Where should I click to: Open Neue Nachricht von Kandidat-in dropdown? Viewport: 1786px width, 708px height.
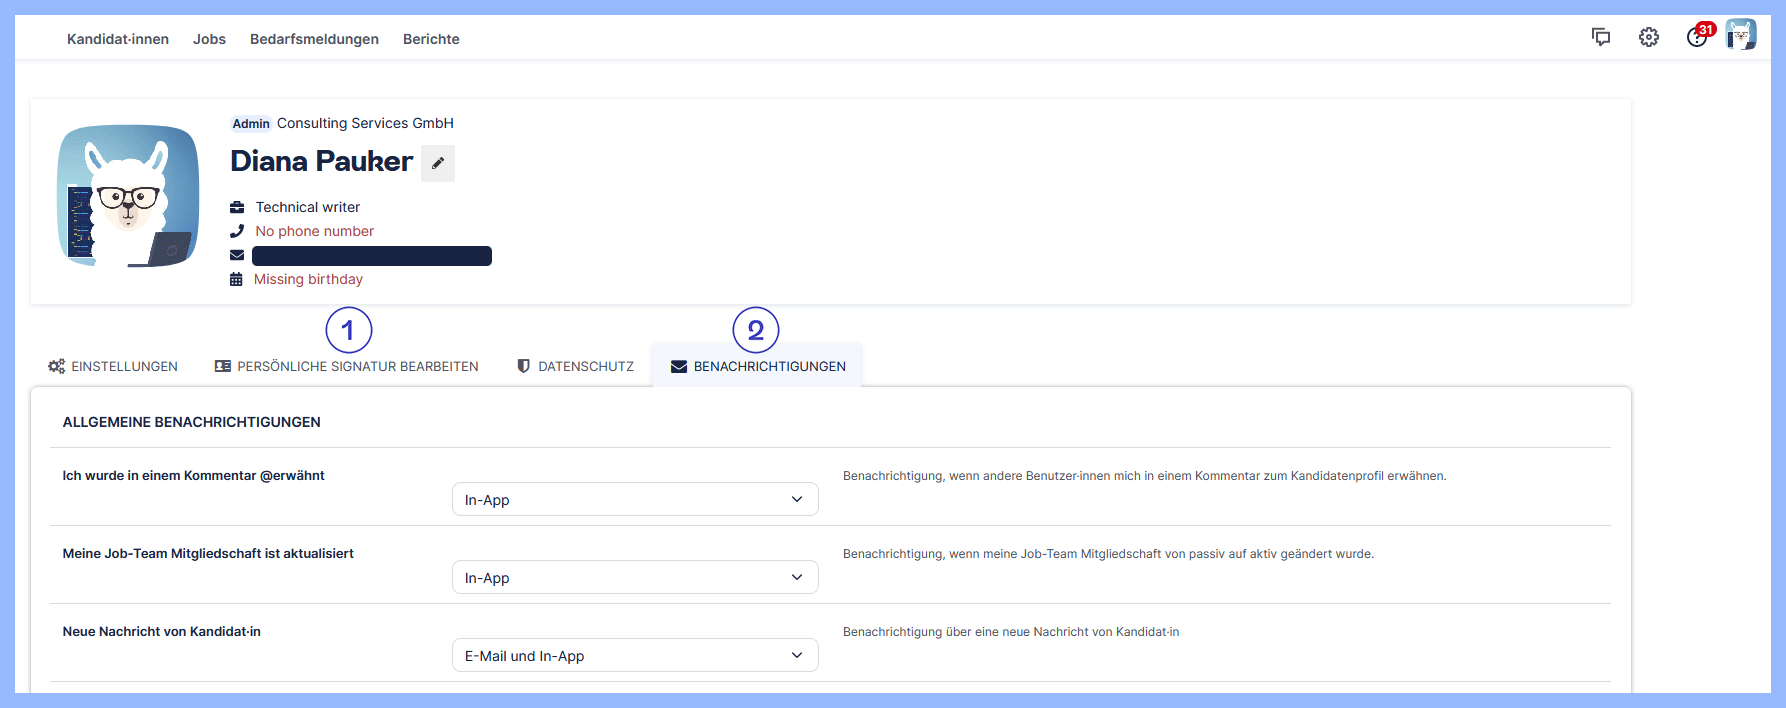635,655
